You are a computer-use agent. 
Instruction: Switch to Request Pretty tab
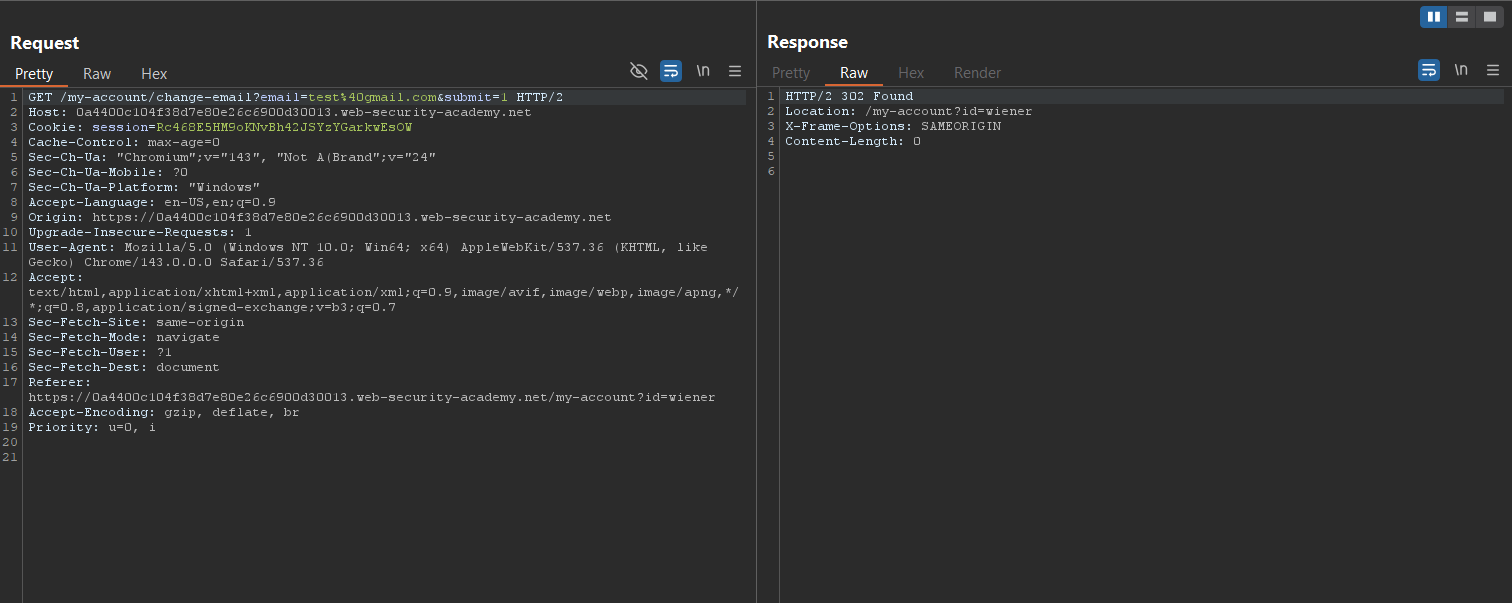point(34,74)
